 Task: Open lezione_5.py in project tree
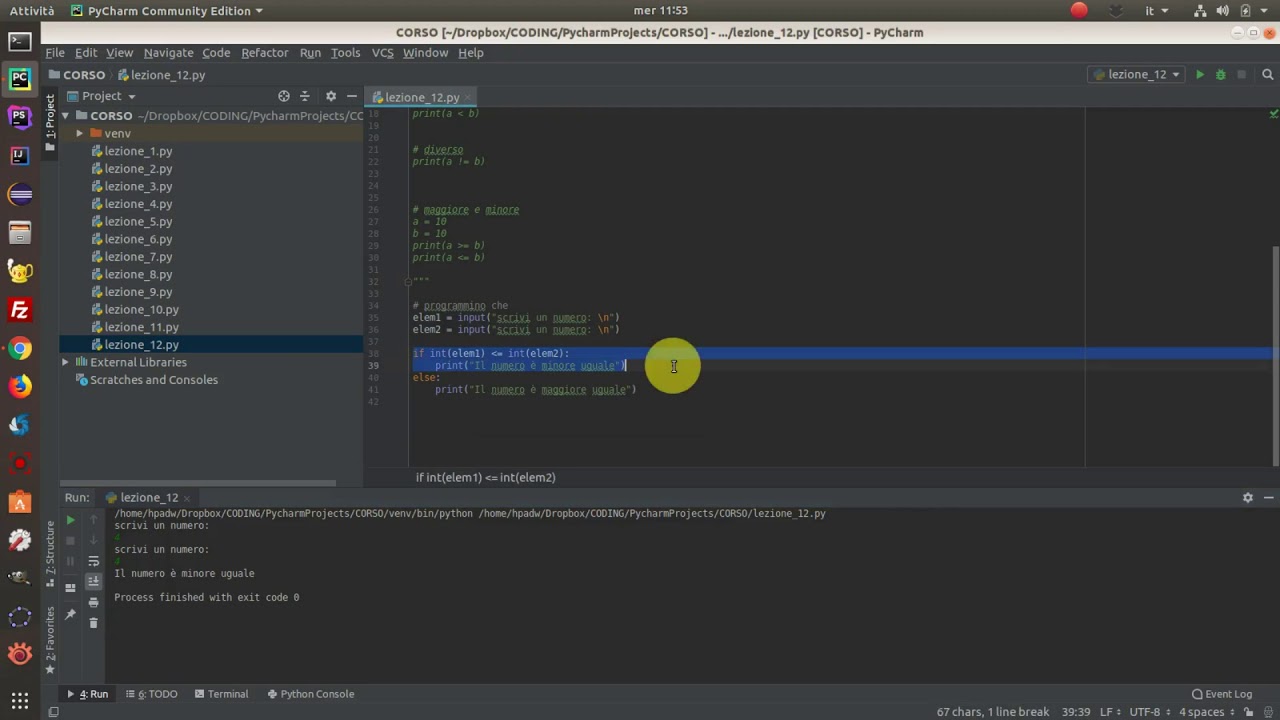tap(138, 221)
